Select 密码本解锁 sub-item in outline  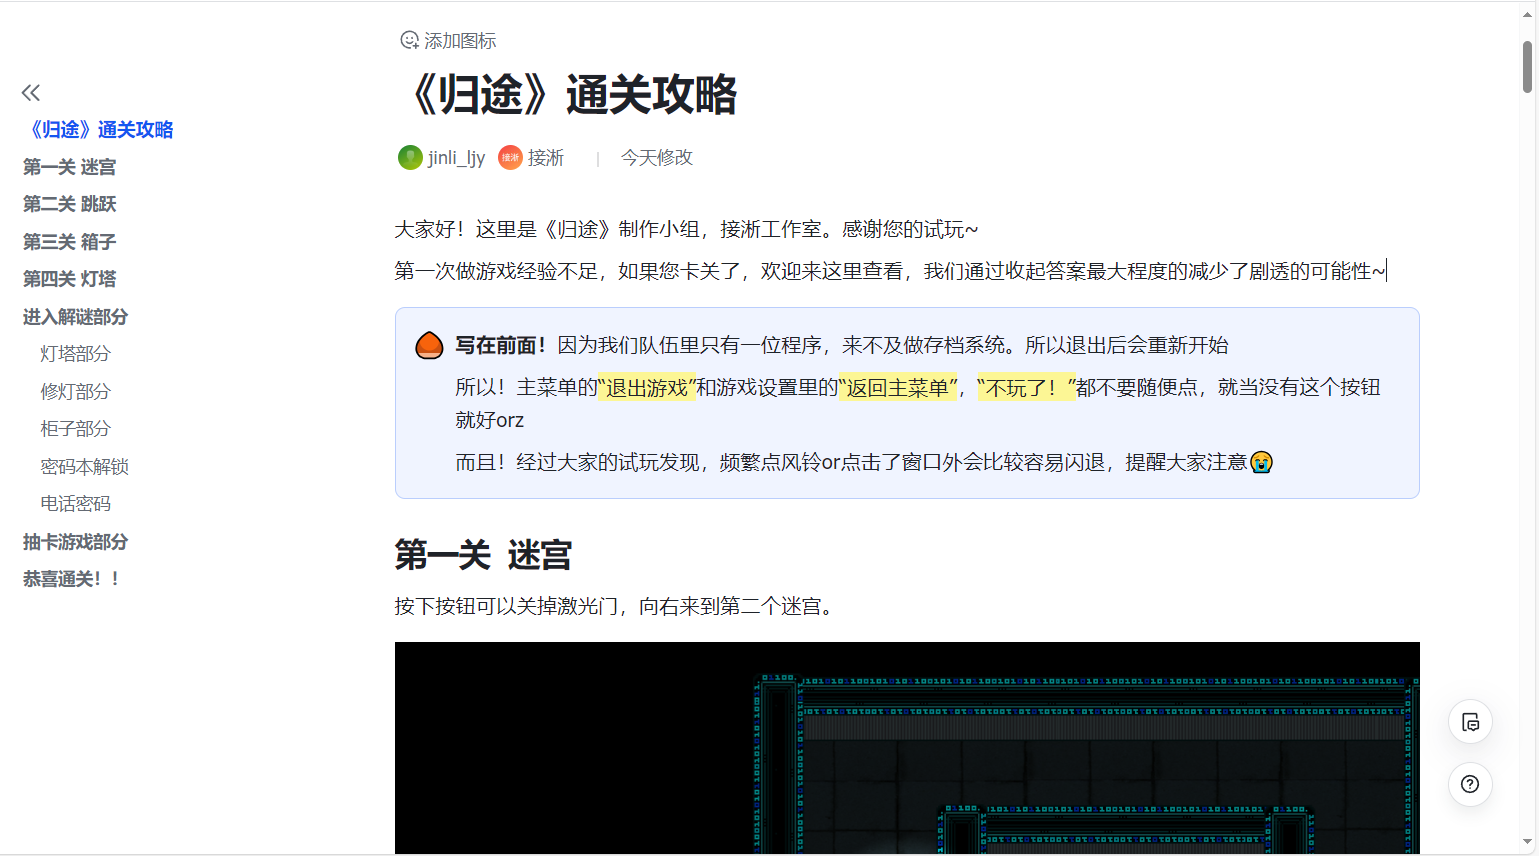(x=84, y=467)
